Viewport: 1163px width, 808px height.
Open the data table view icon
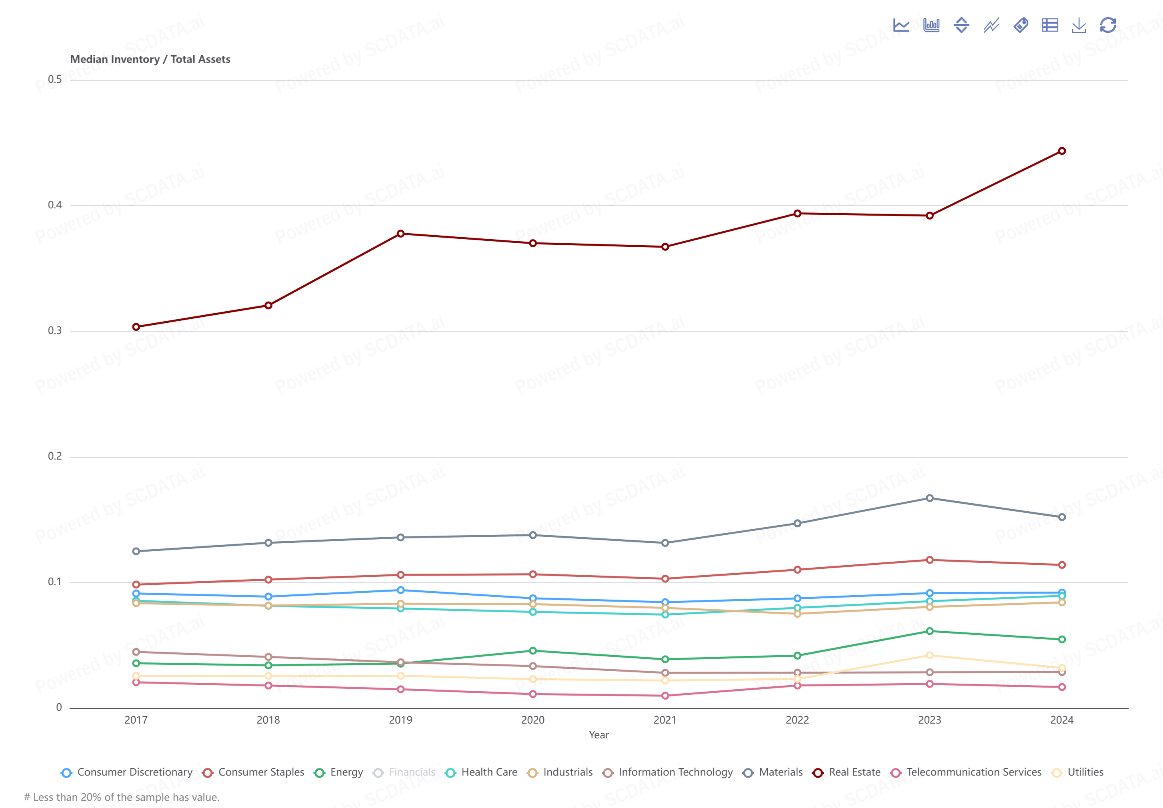click(x=1050, y=25)
